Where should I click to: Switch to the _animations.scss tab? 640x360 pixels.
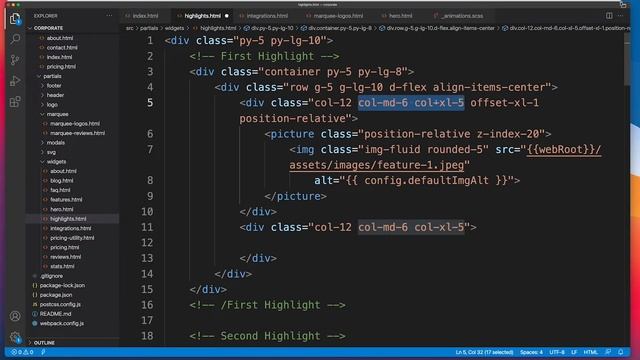pos(462,16)
